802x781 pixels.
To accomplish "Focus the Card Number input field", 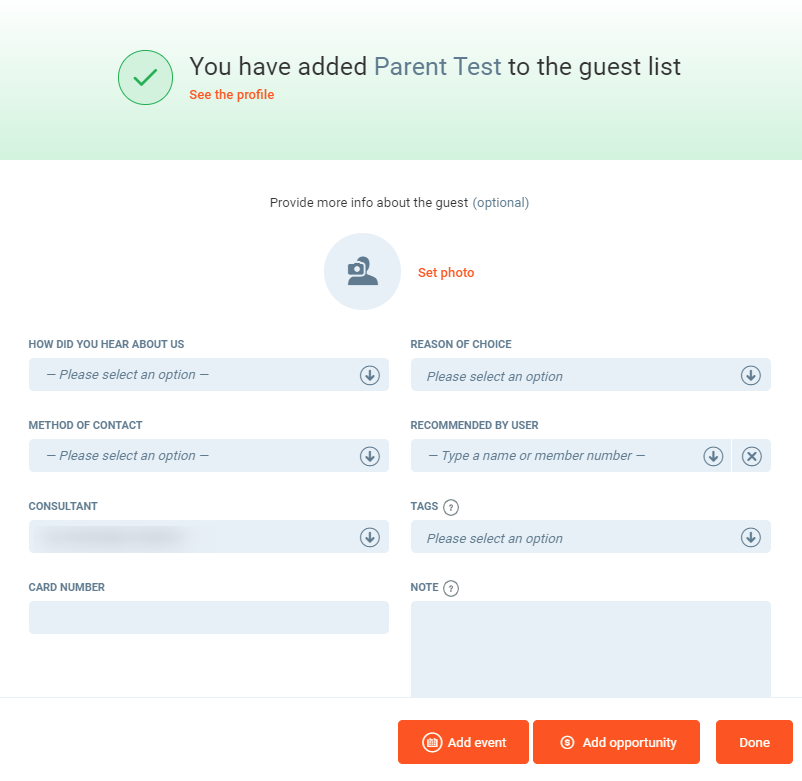I will point(208,617).
